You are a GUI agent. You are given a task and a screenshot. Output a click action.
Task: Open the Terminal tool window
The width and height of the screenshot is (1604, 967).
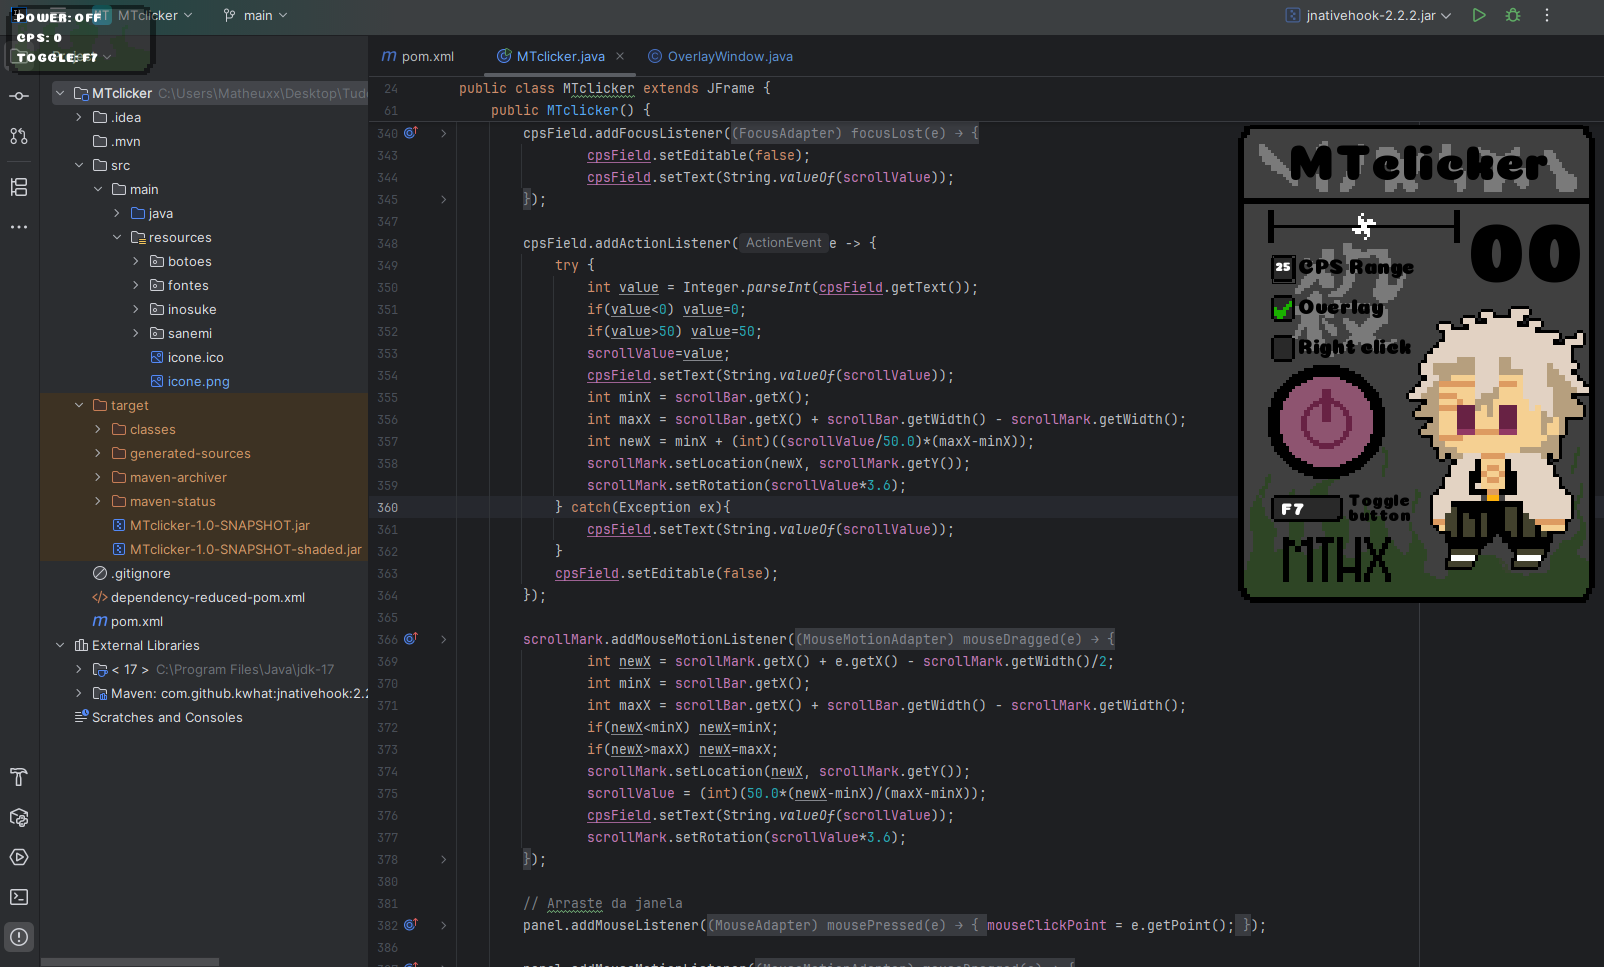tap(19, 897)
